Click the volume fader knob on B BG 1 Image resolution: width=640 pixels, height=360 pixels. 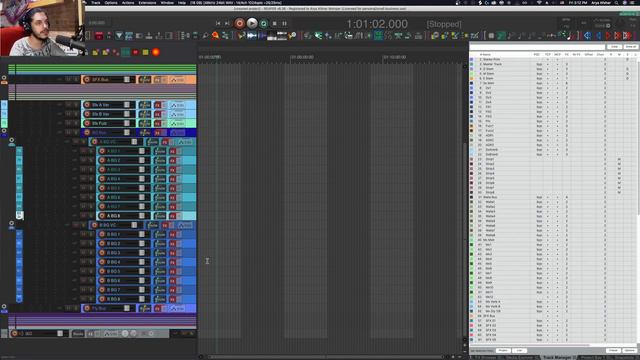[x=142, y=234]
